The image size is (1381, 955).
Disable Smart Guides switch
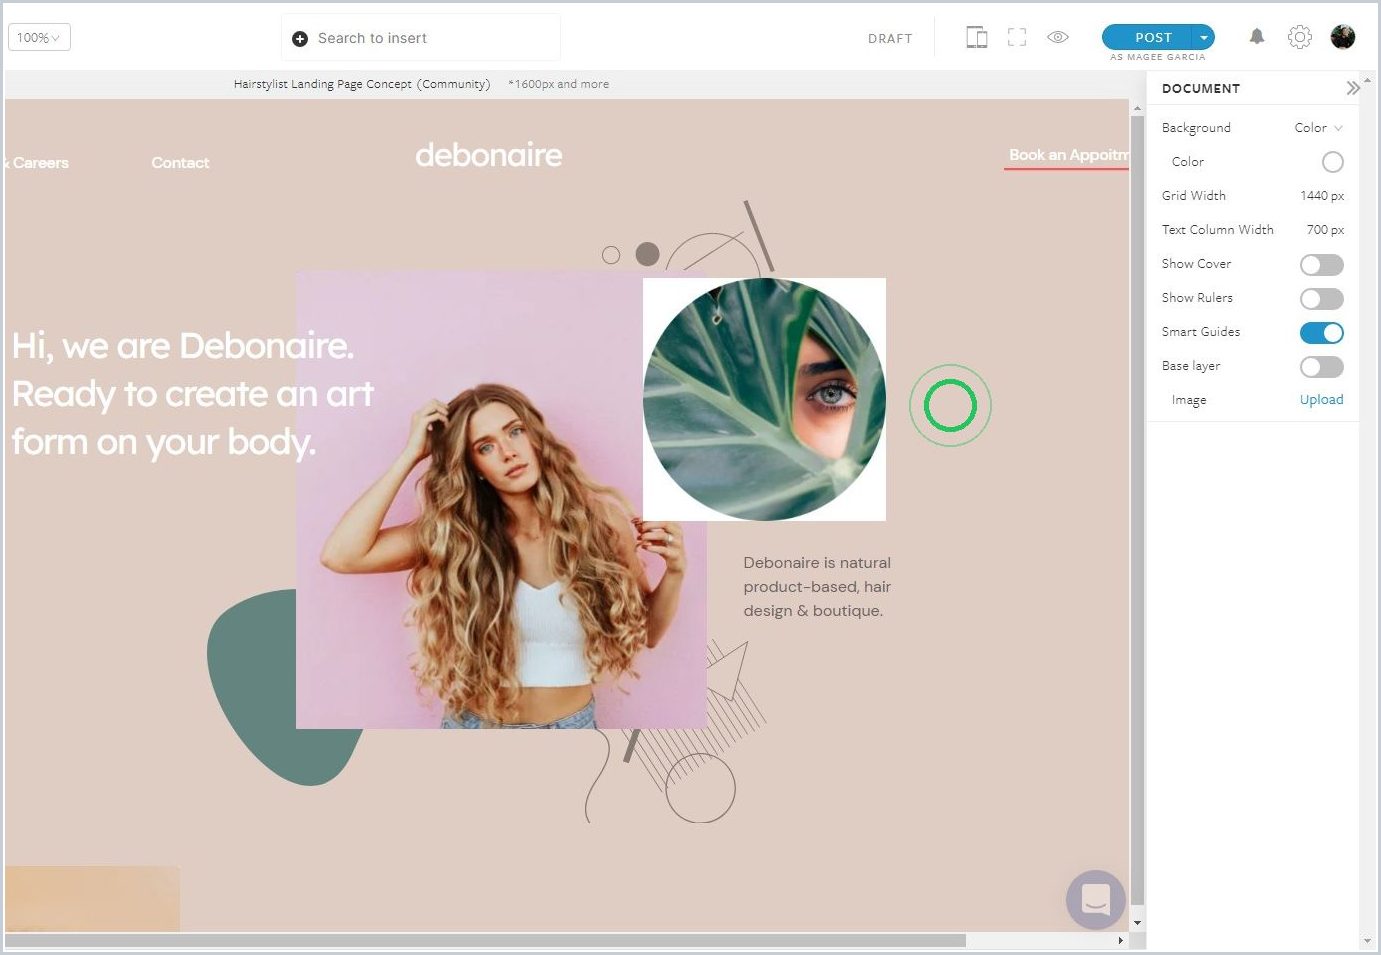[1321, 333]
